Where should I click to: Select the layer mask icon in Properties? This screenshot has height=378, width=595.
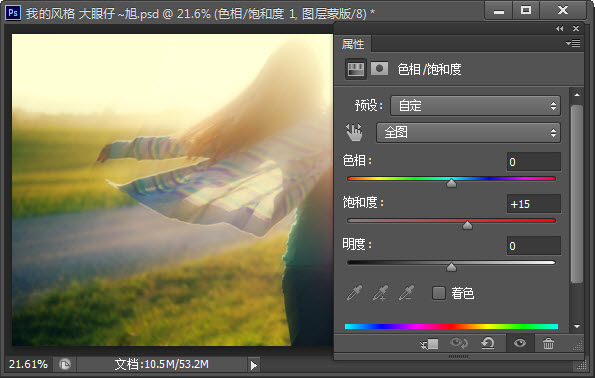point(379,69)
